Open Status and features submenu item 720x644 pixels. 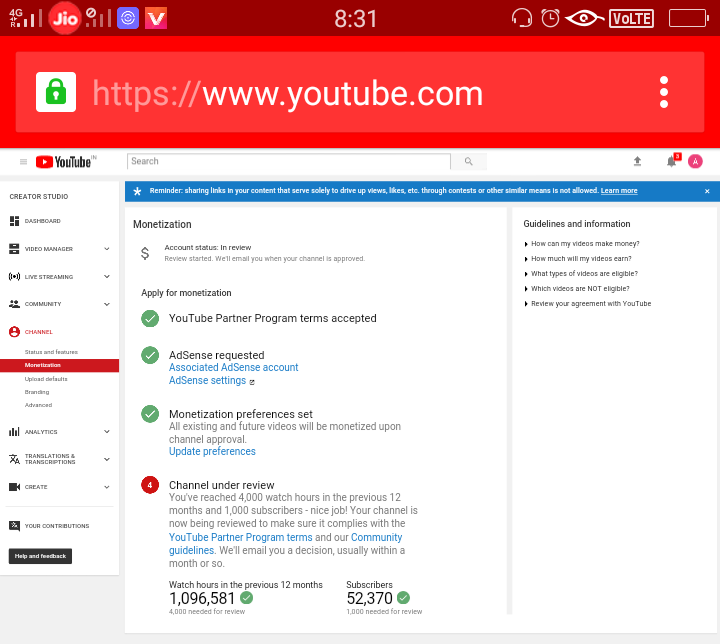[51, 352]
